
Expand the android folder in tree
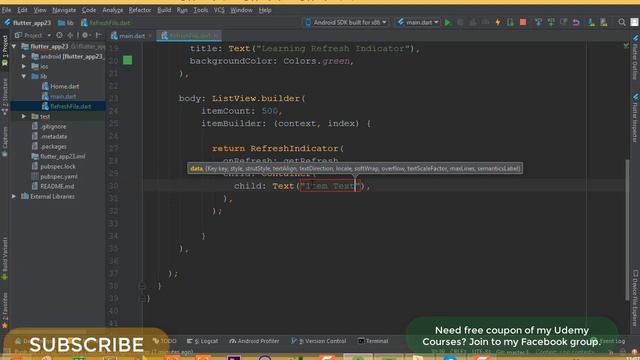coord(24,56)
